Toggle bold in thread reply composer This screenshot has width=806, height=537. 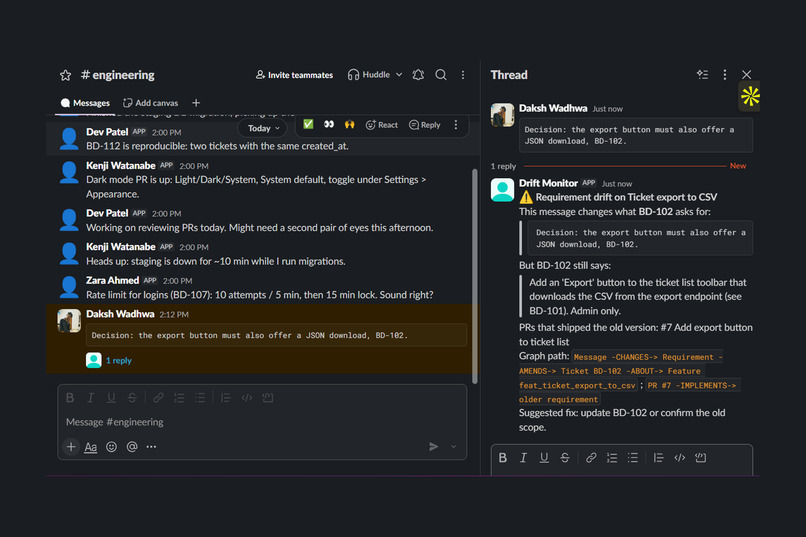coord(503,458)
